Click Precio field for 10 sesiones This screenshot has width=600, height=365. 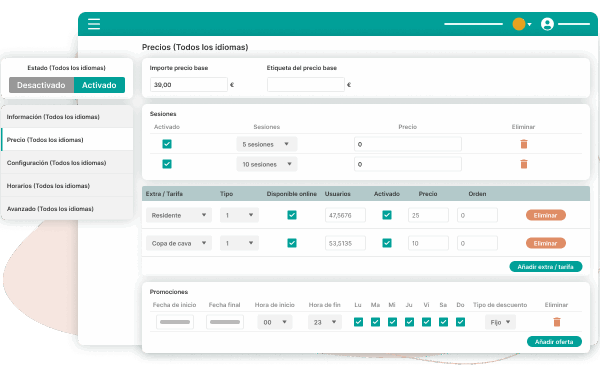[x=408, y=164]
